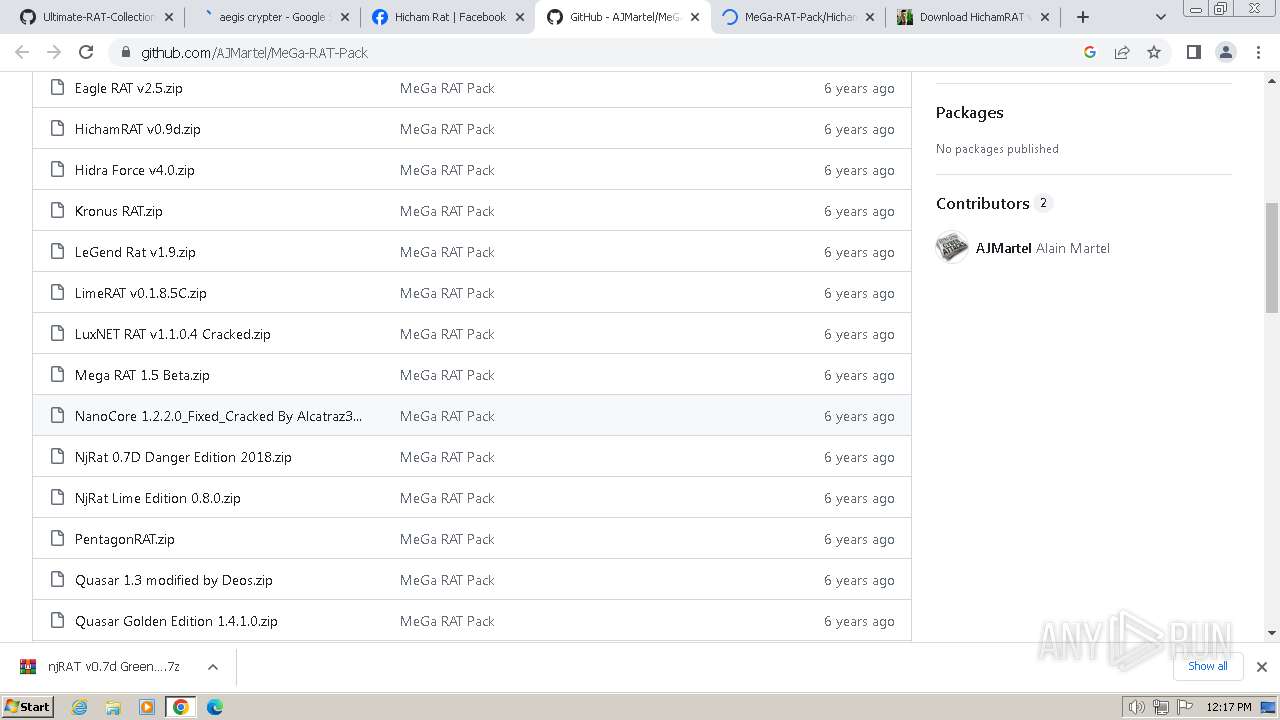Click the browser back arrow
1280x720 pixels.
click(x=22, y=52)
